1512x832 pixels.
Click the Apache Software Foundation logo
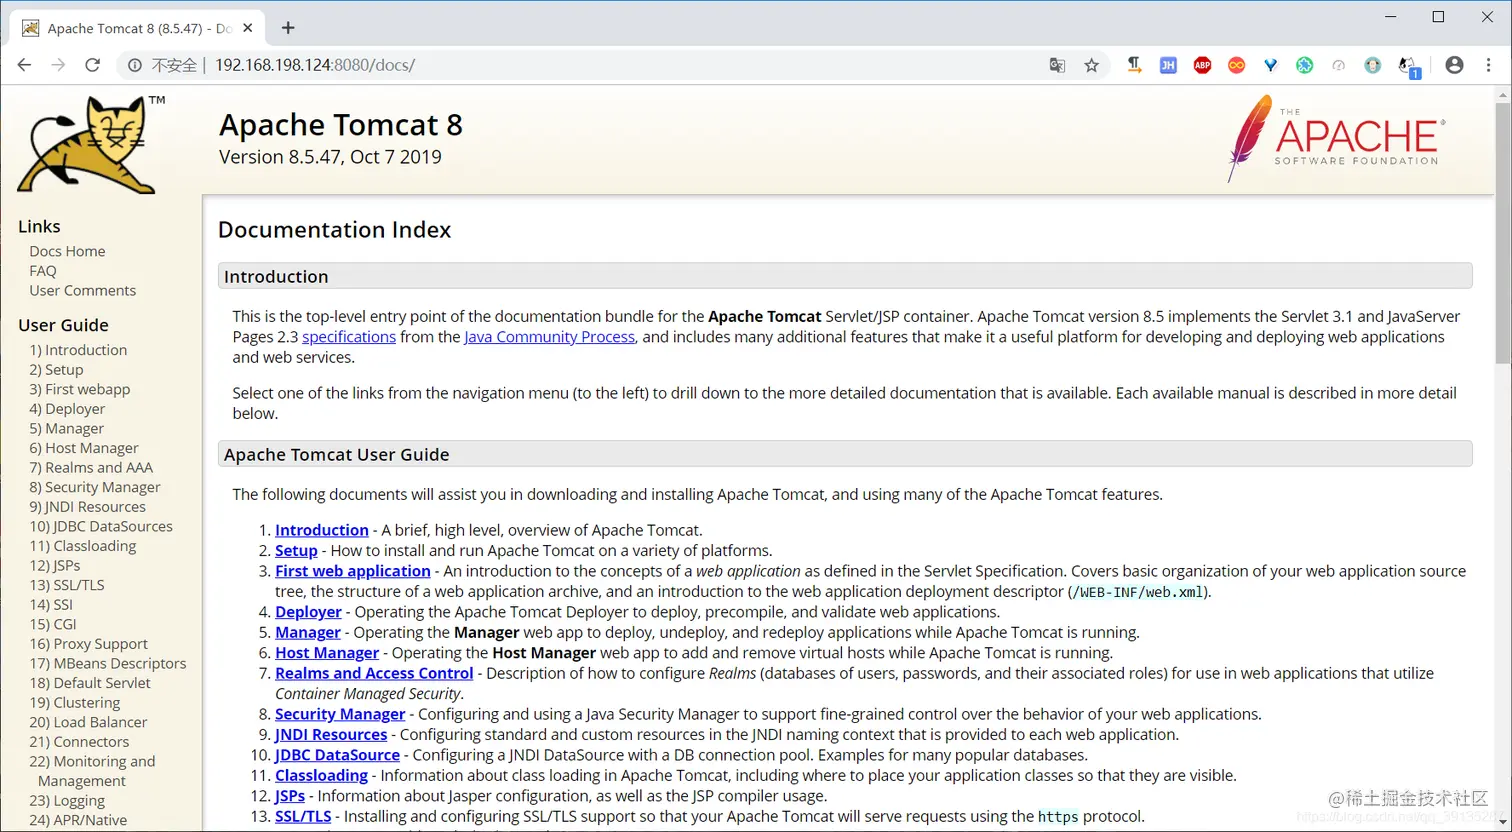1336,138
